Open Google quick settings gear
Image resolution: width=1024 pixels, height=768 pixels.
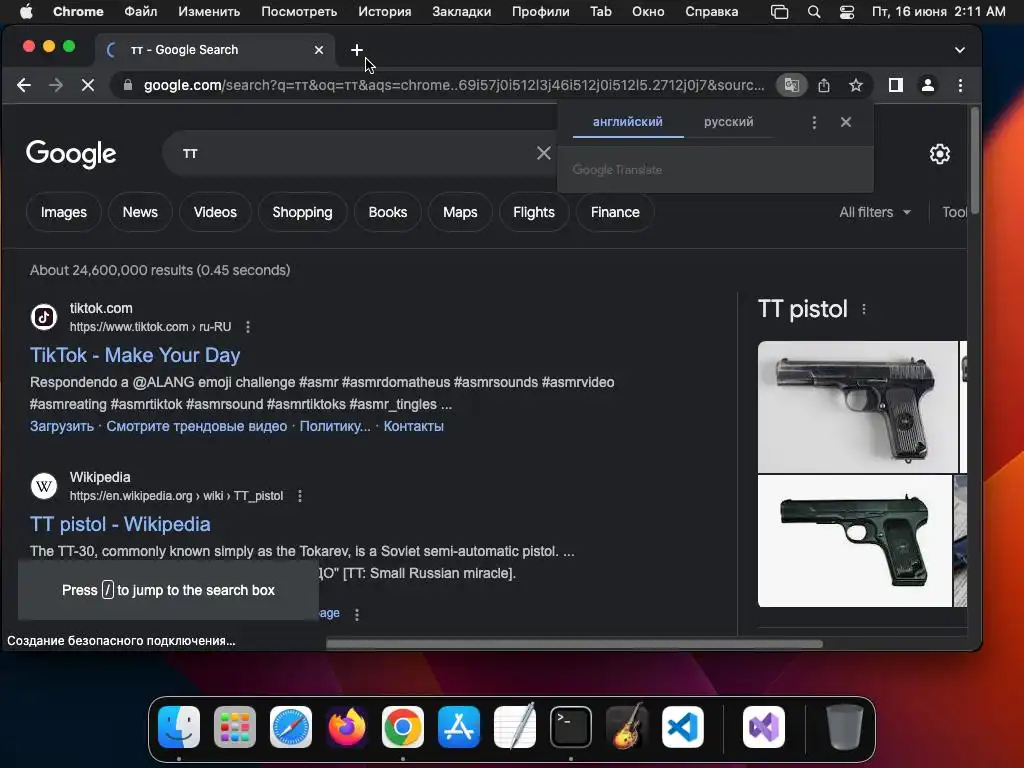[x=939, y=154]
